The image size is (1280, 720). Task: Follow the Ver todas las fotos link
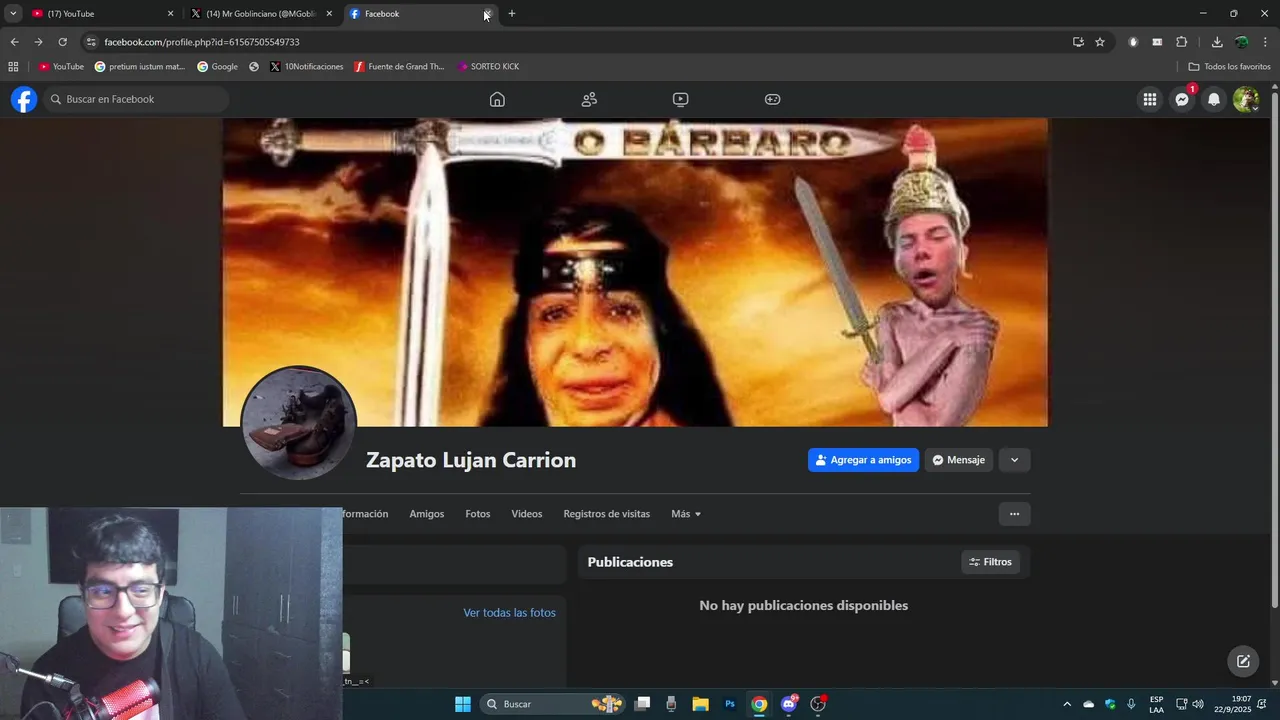(x=509, y=613)
